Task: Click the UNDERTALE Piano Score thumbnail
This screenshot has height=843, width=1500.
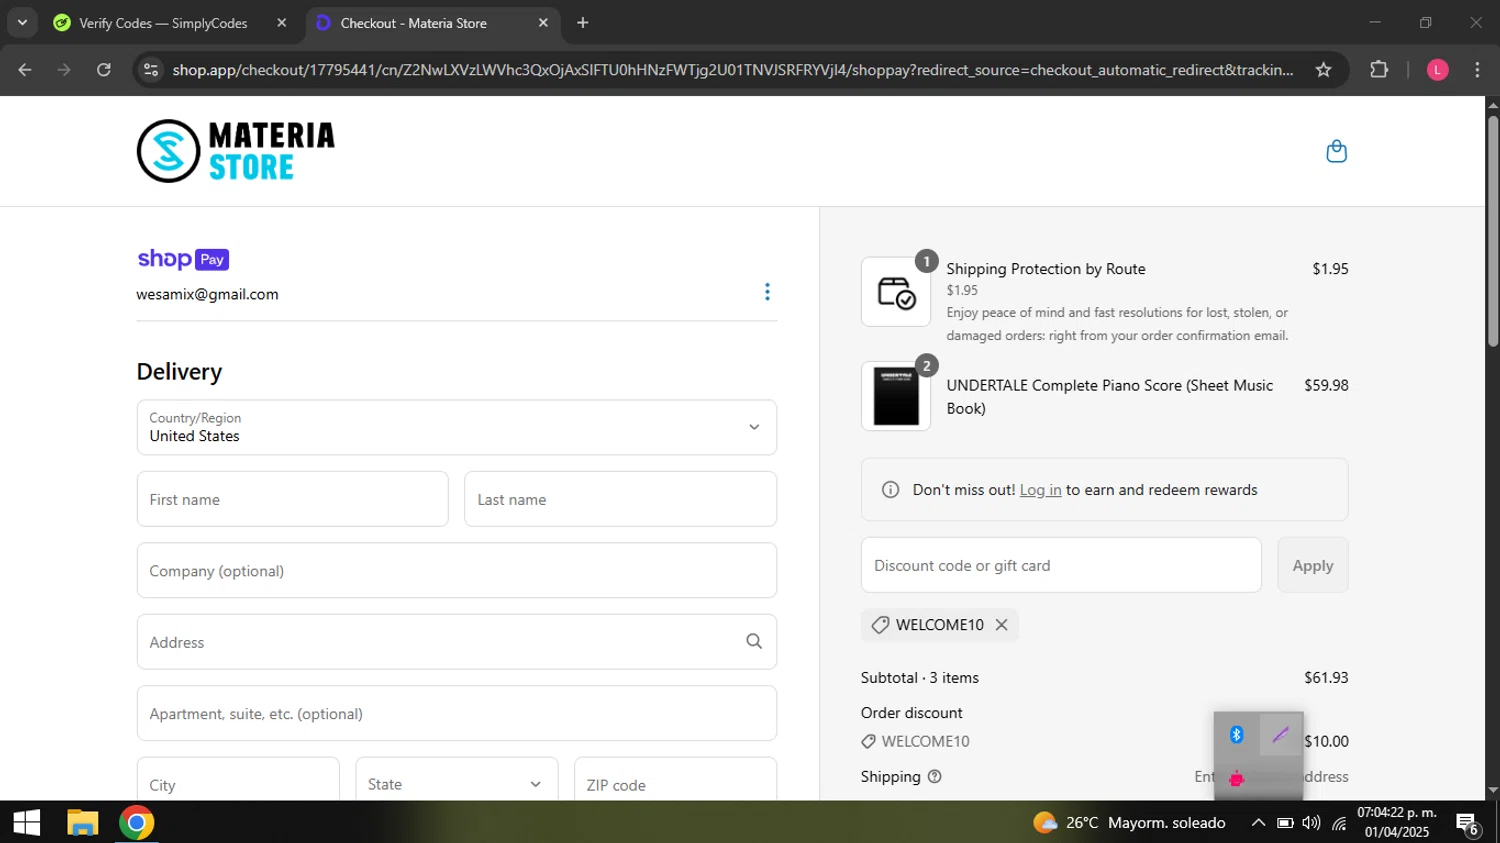Action: [x=896, y=396]
